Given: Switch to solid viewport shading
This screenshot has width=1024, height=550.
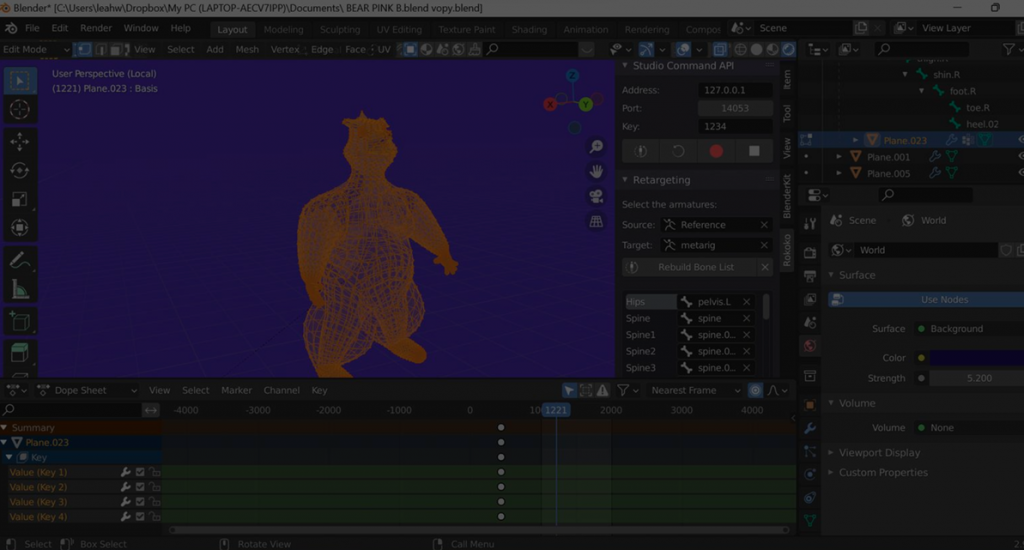Looking at the screenshot, I should [x=756, y=50].
